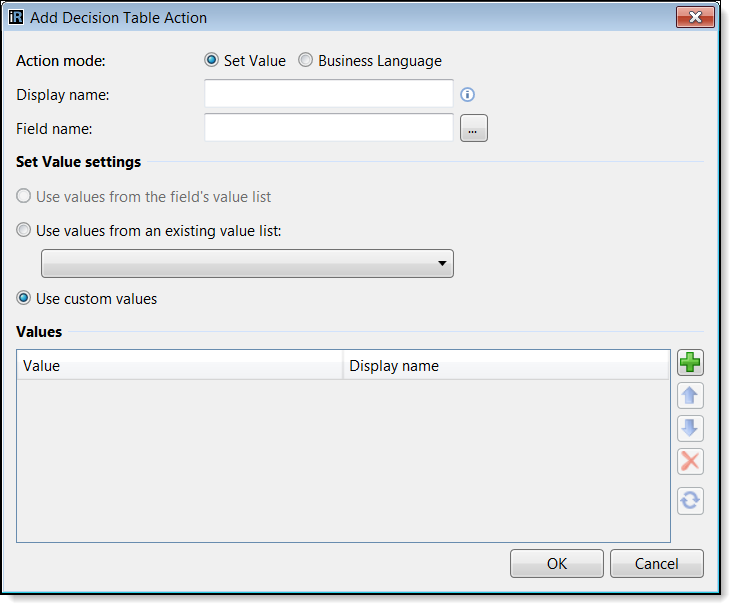This screenshot has height=610, width=736.
Task: Click the Cancel button
Action: tap(657, 564)
